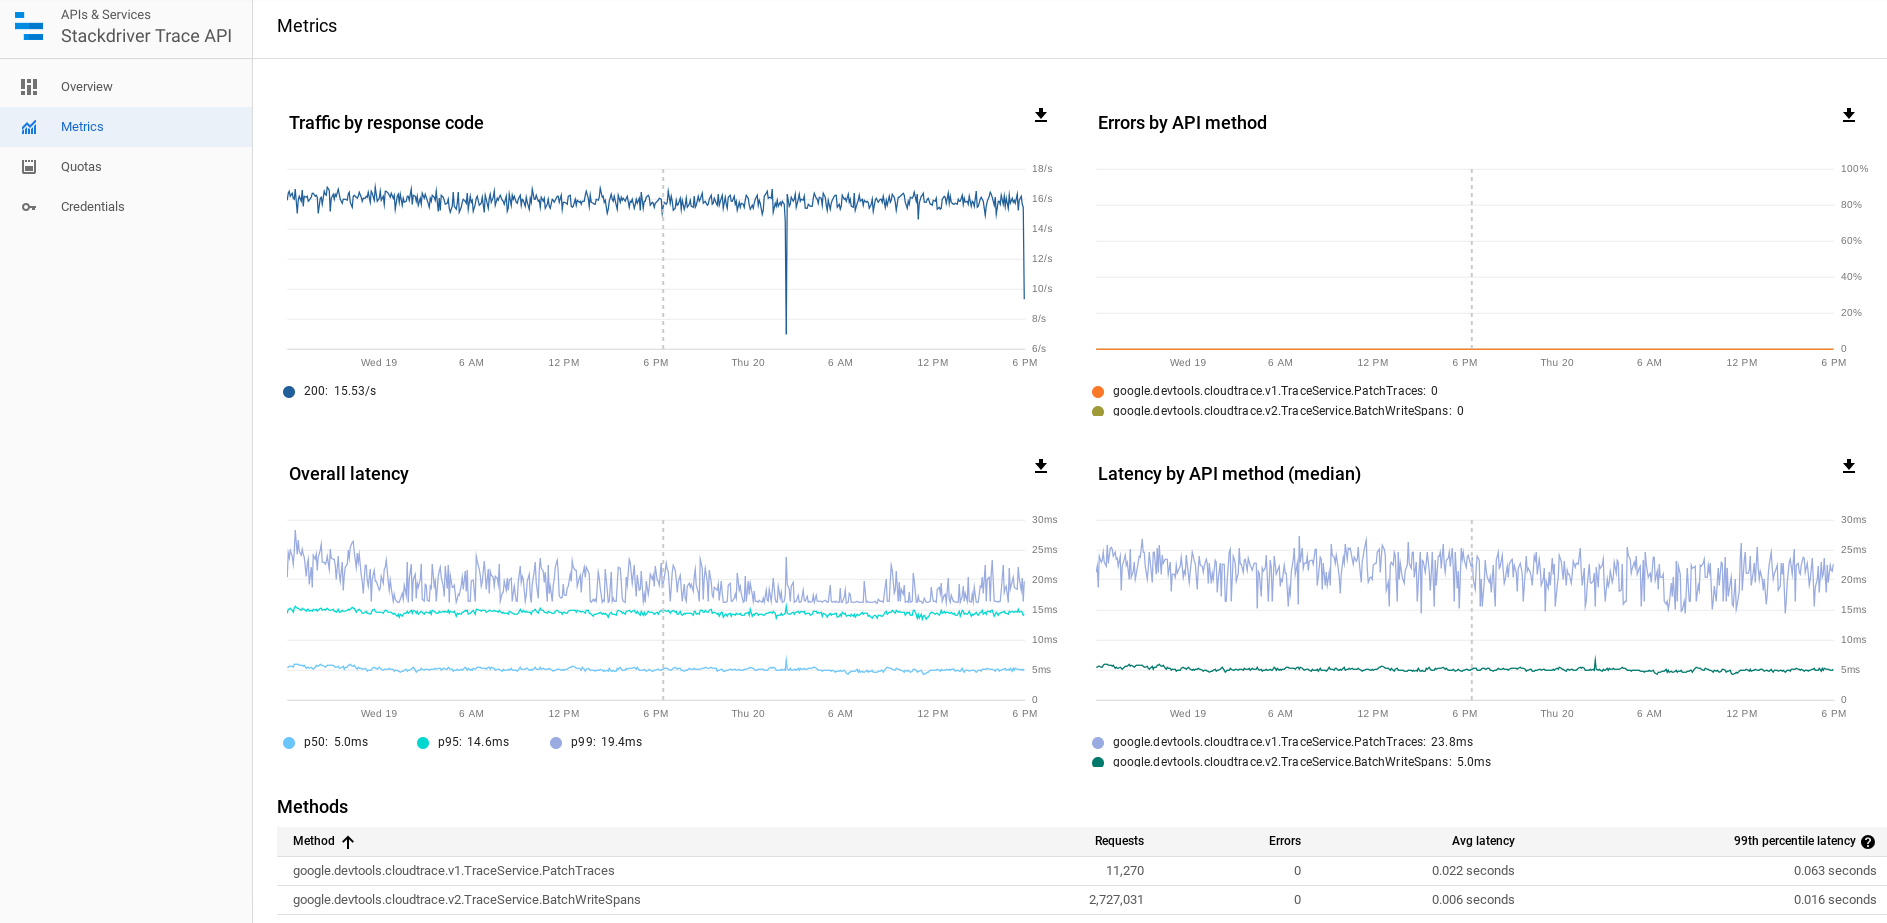The height and width of the screenshot is (923, 1887).
Task: Open the Credentials section
Action: tap(126, 207)
